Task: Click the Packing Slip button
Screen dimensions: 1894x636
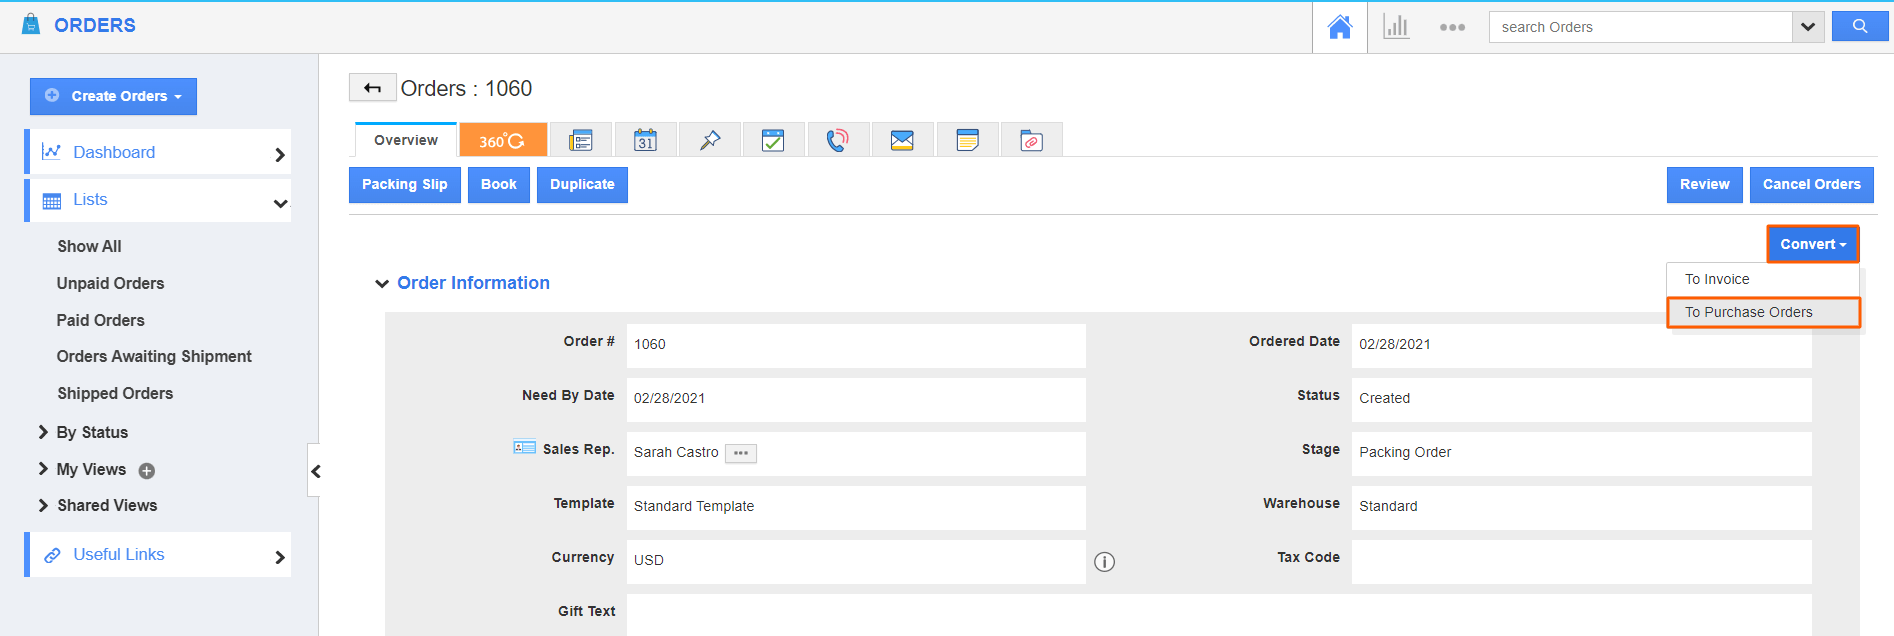Action: click(x=404, y=185)
